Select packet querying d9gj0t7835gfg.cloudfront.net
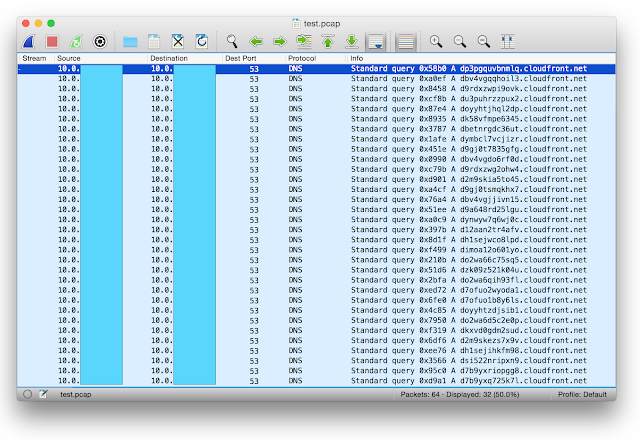Viewport: 640px width, 440px height. [x=316, y=149]
